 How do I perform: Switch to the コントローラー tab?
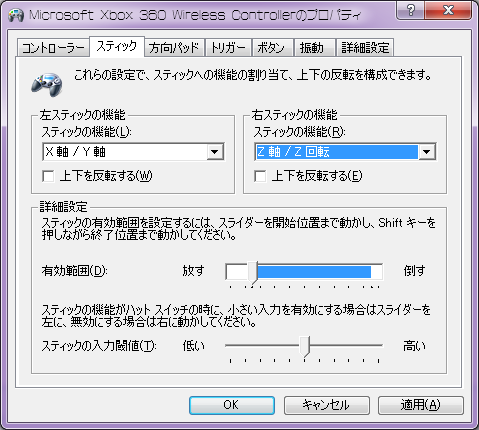click(53, 48)
